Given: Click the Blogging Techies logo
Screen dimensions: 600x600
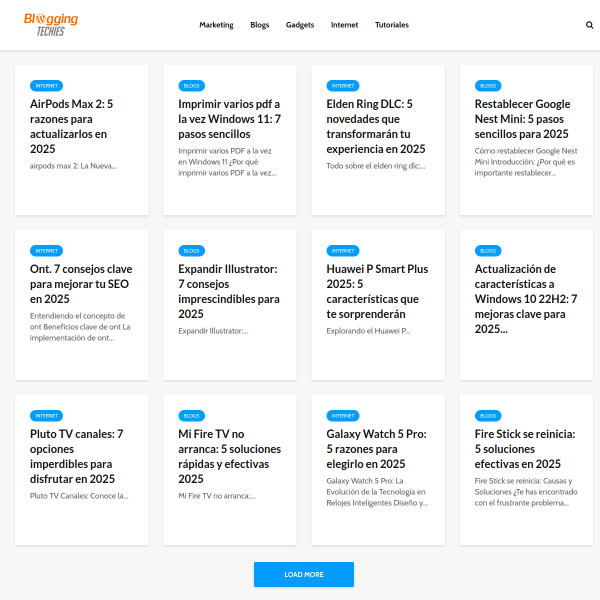Looking at the screenshot, I should coord(51,24).
